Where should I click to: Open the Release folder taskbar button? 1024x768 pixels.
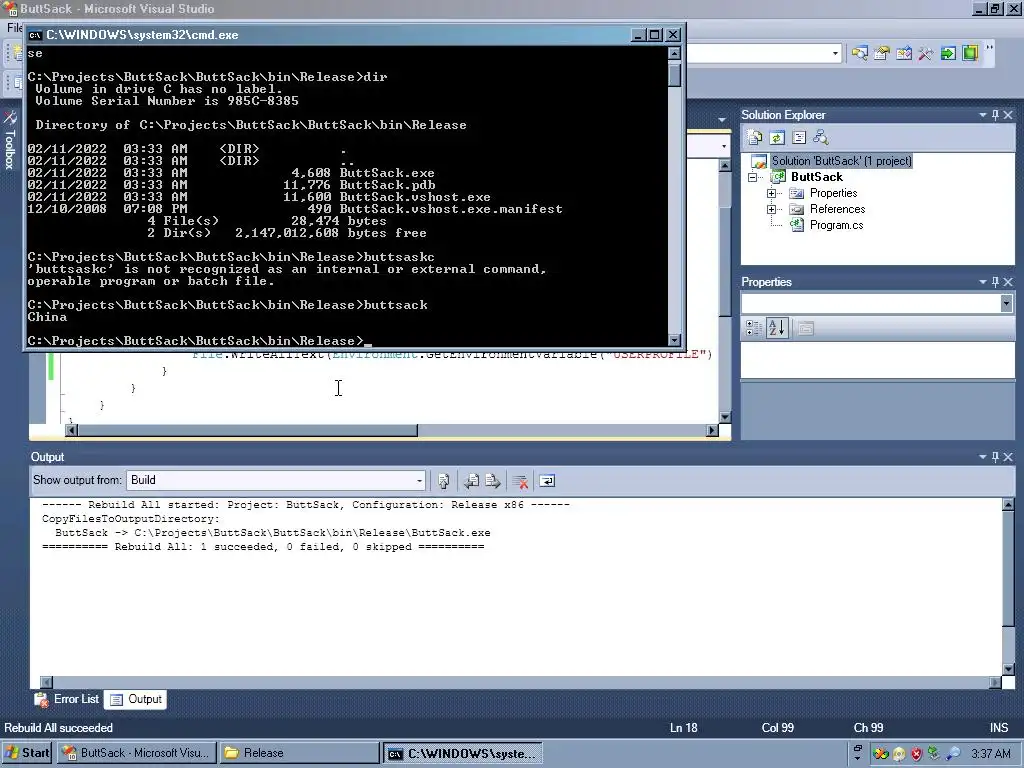tap(299, 753)
